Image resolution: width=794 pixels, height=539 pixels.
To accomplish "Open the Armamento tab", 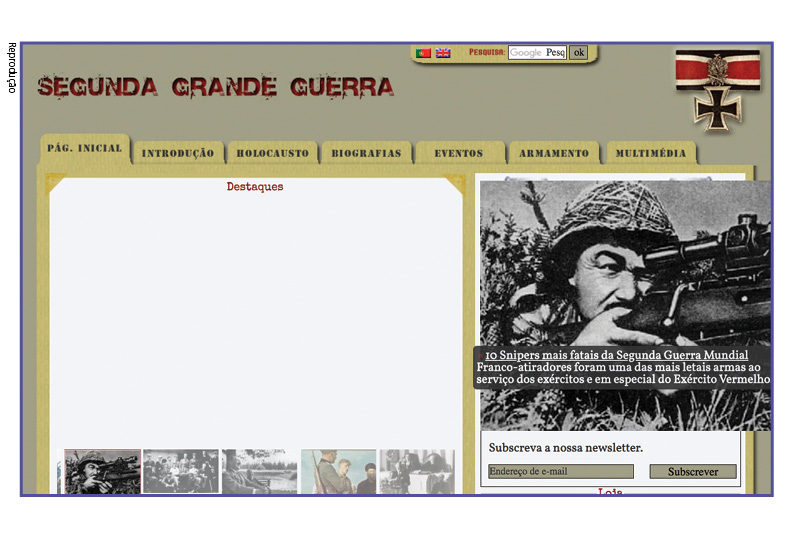I will pos(554,154).
